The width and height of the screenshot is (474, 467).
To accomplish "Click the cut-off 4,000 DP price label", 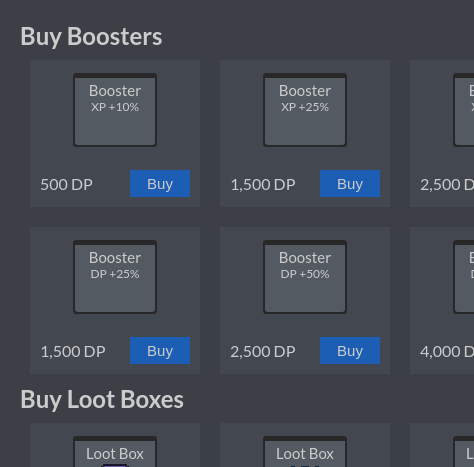I will click(447, 352).
